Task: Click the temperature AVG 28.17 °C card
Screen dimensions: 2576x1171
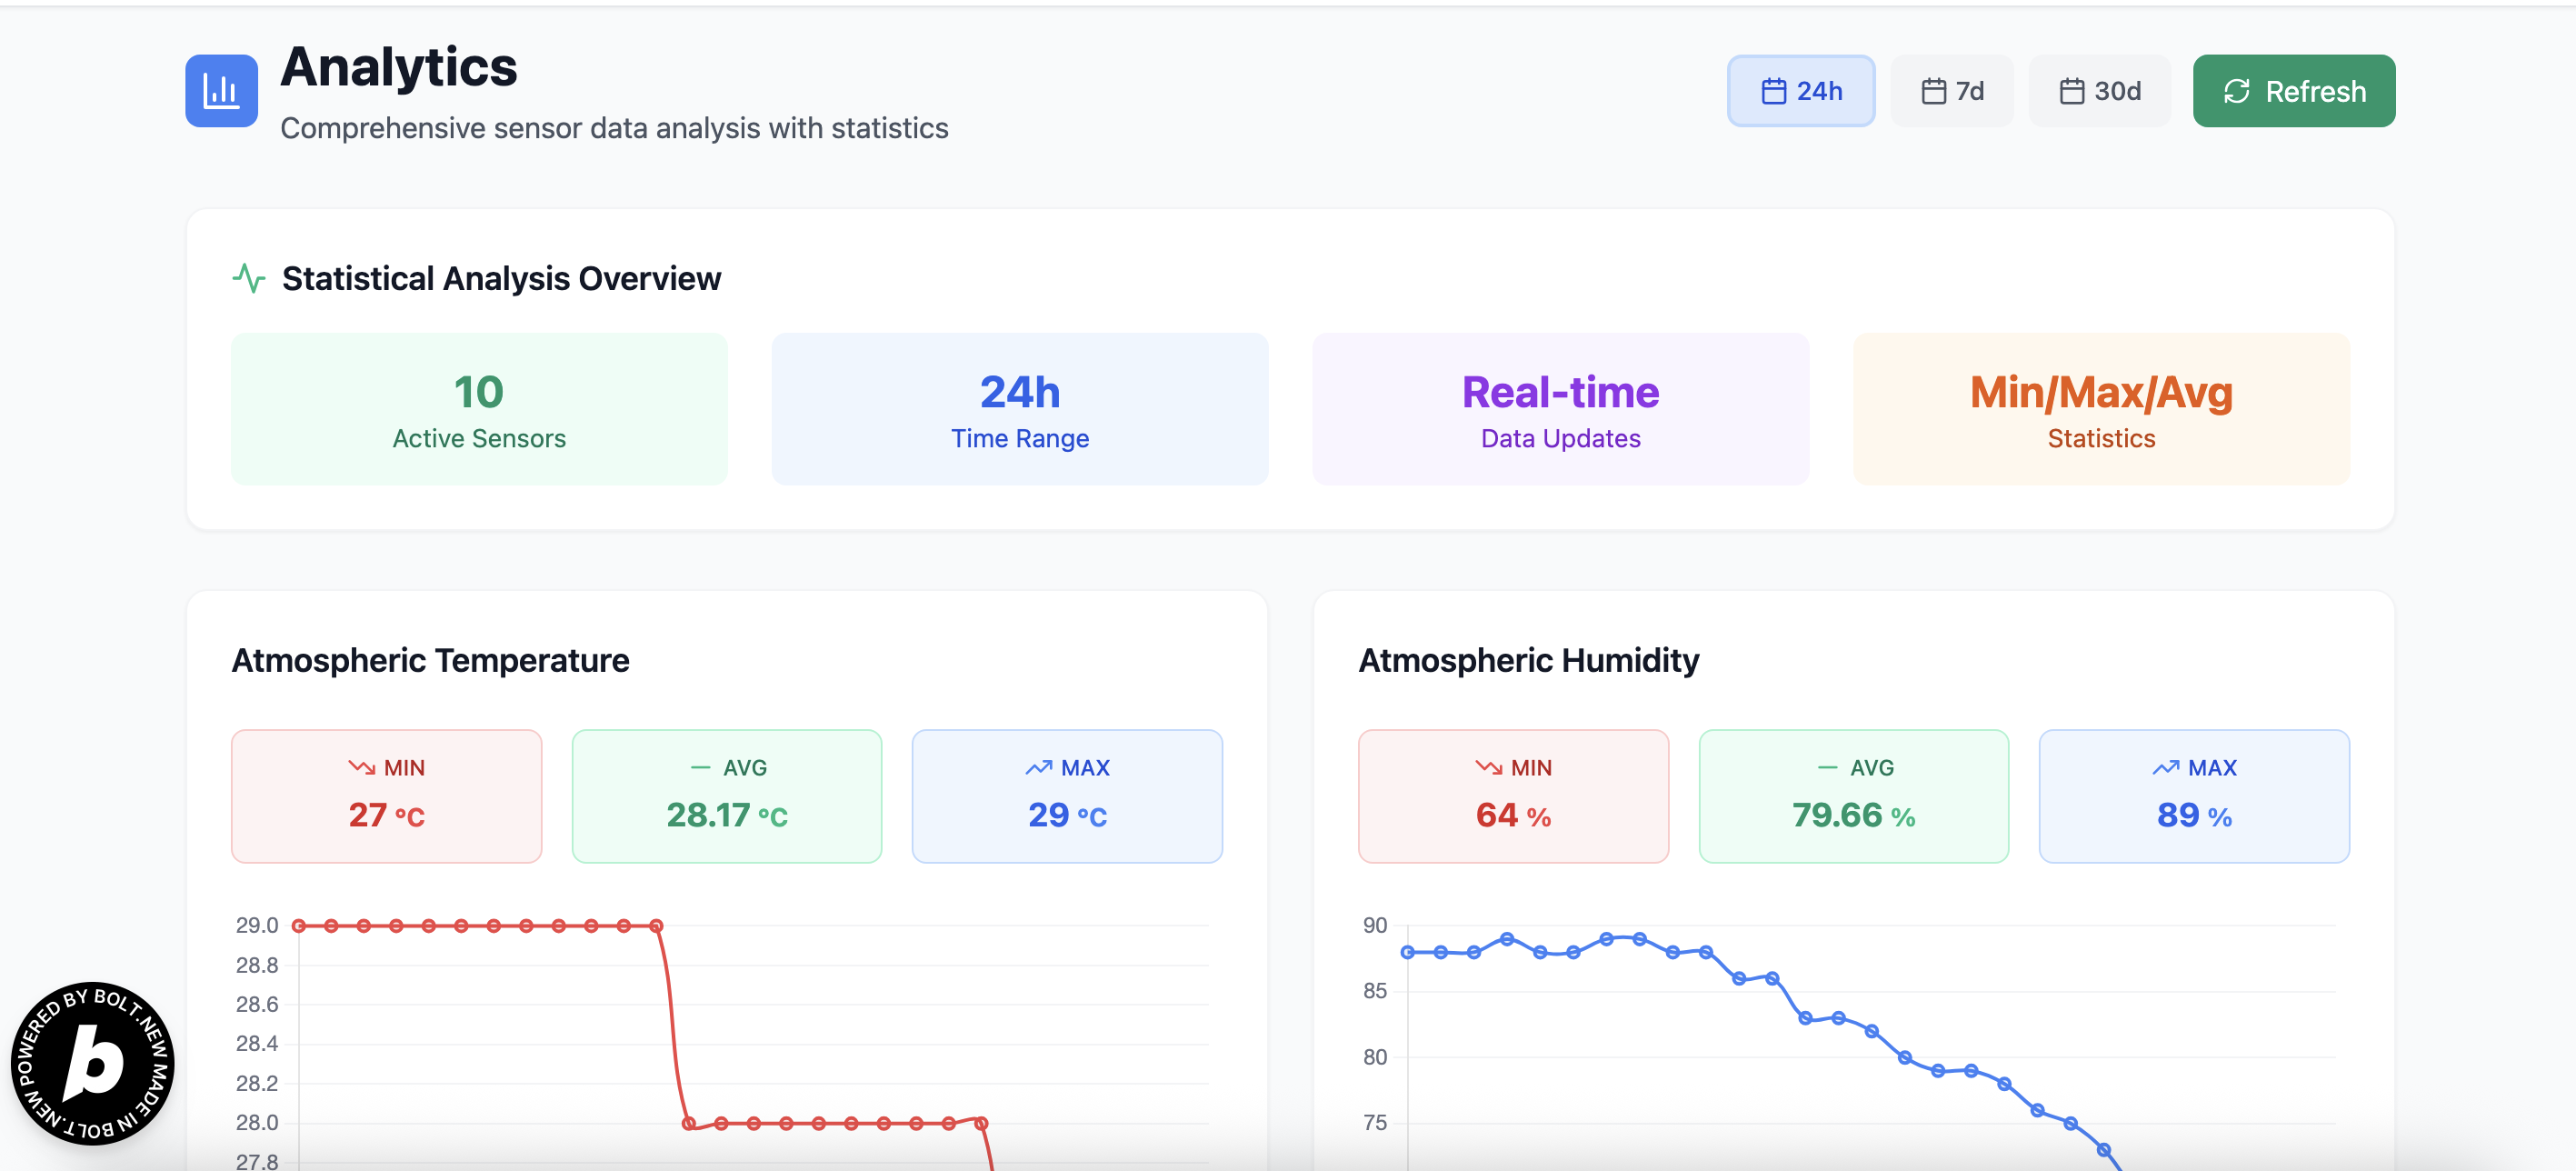Action: (x=726, y=796)
